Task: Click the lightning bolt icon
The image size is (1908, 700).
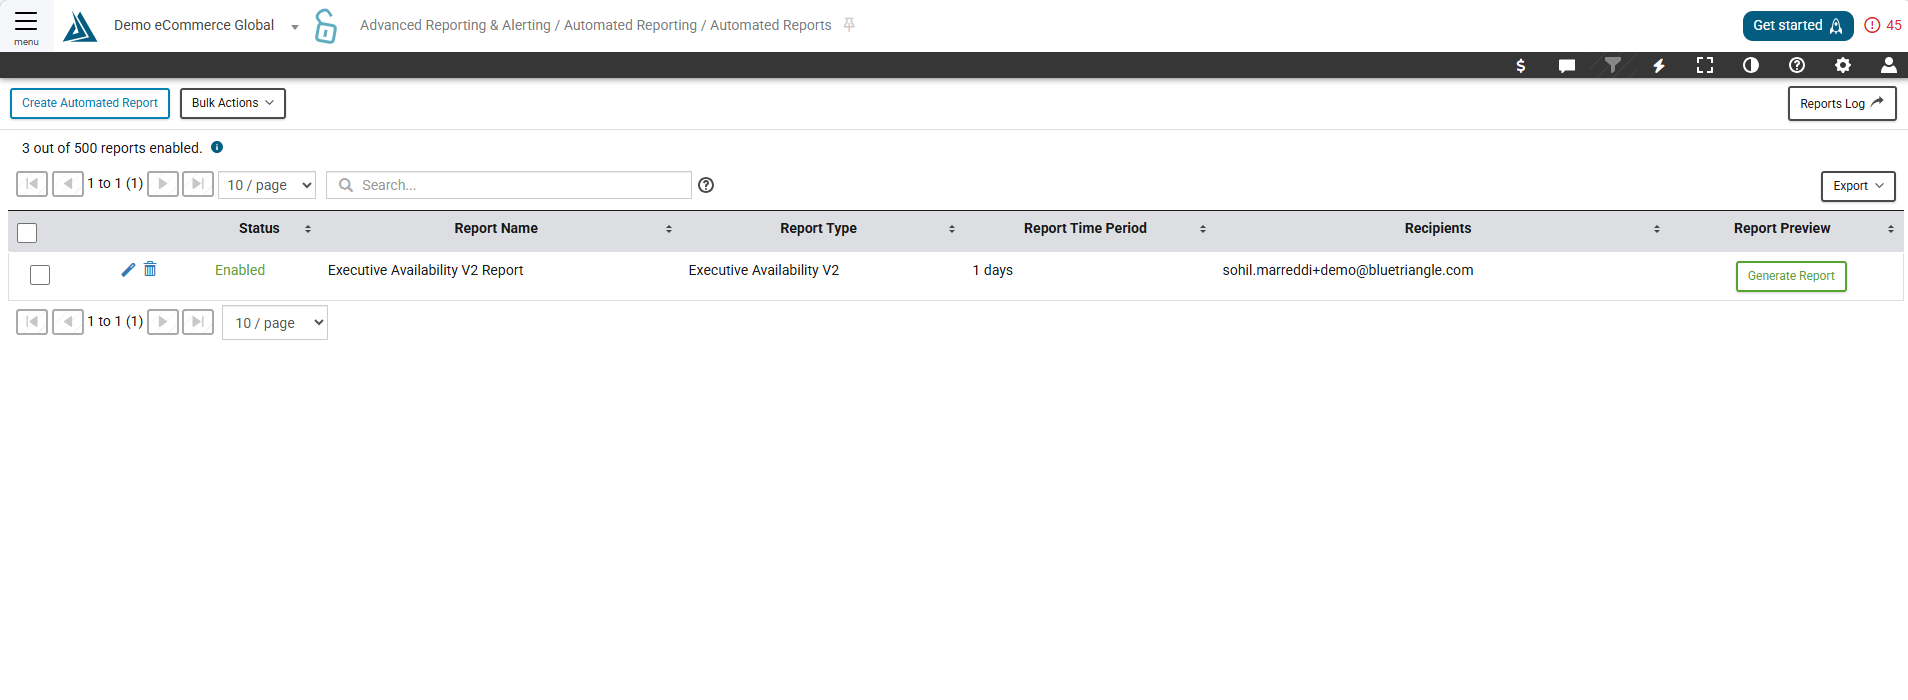Action: (1659, 65)
